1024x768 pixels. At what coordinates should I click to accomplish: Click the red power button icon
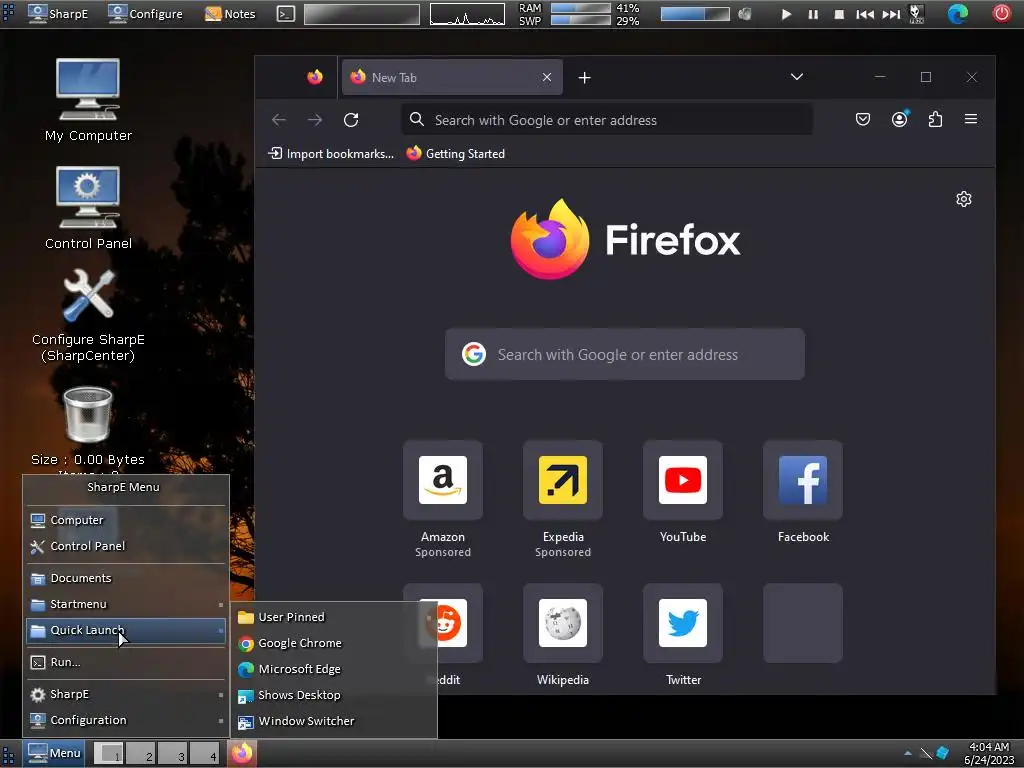pyautogui.click(x=1002, y=13)
